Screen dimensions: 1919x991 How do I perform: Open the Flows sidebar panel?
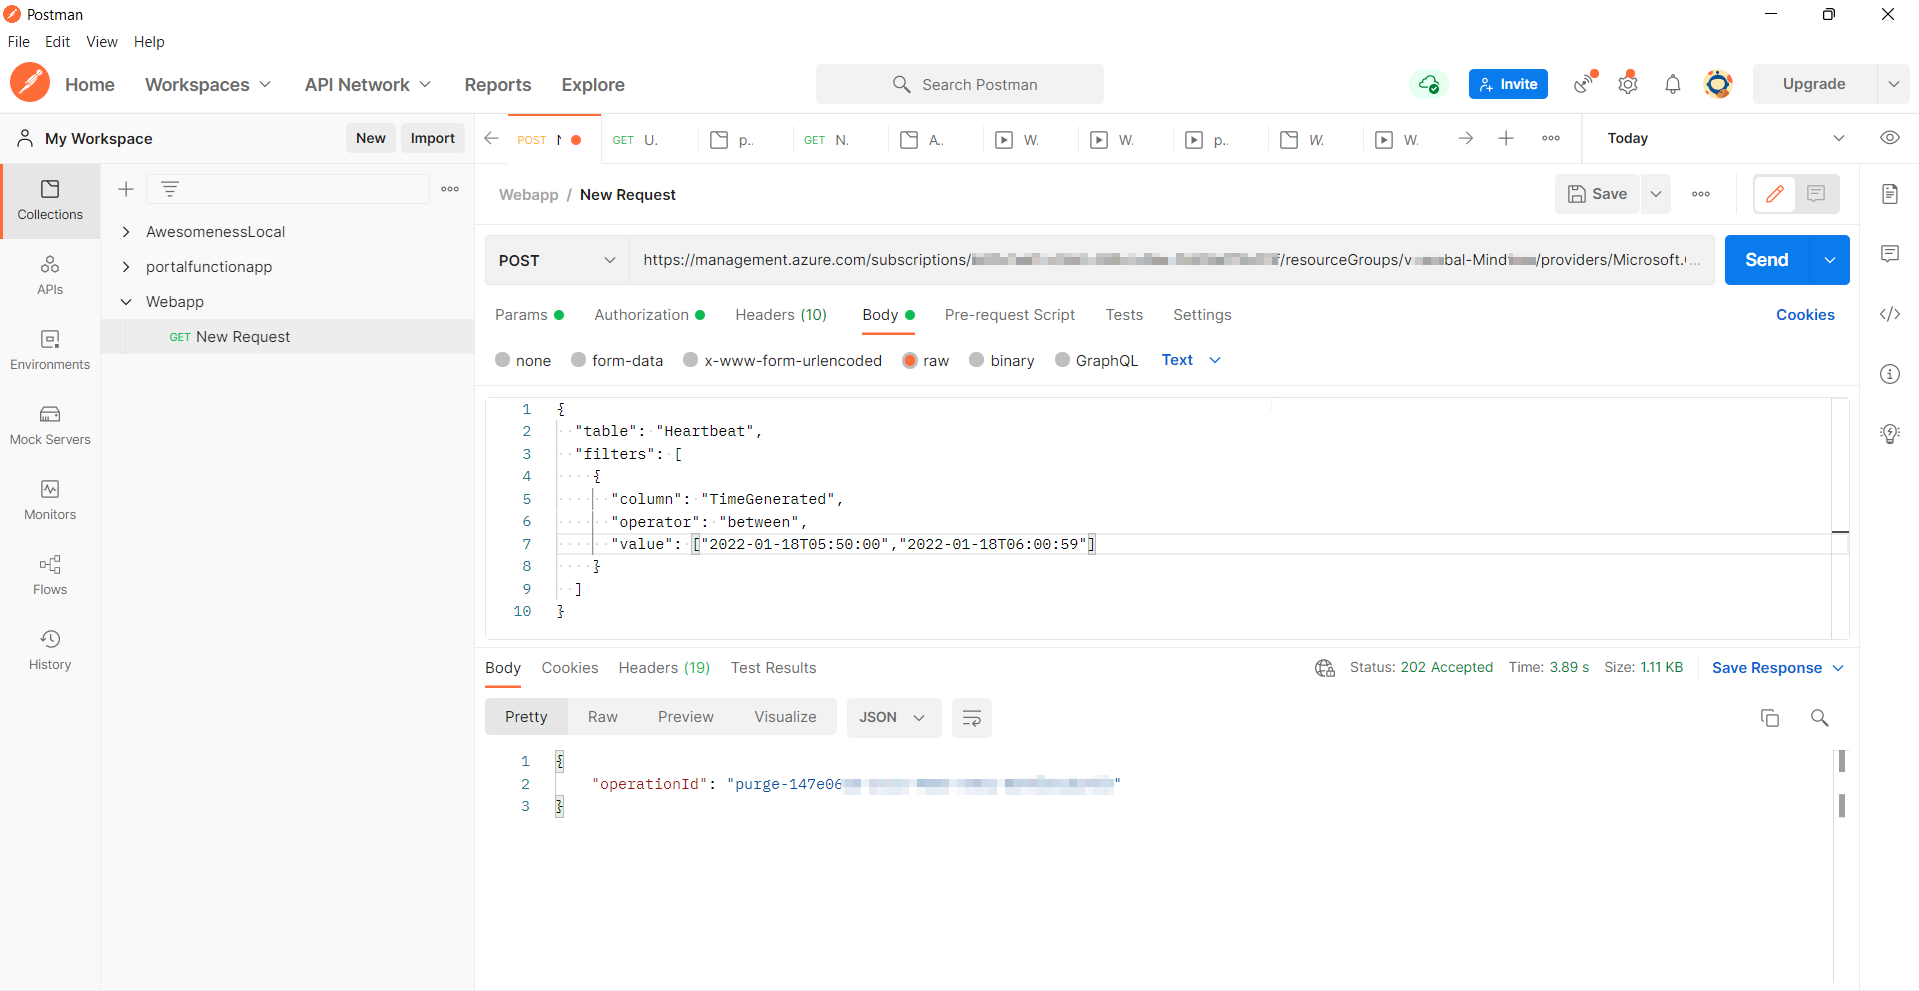(x=50, y=576)
